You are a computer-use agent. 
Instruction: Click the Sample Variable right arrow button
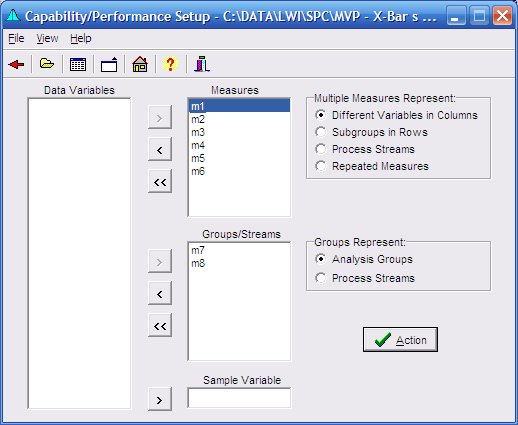(160, 399)
